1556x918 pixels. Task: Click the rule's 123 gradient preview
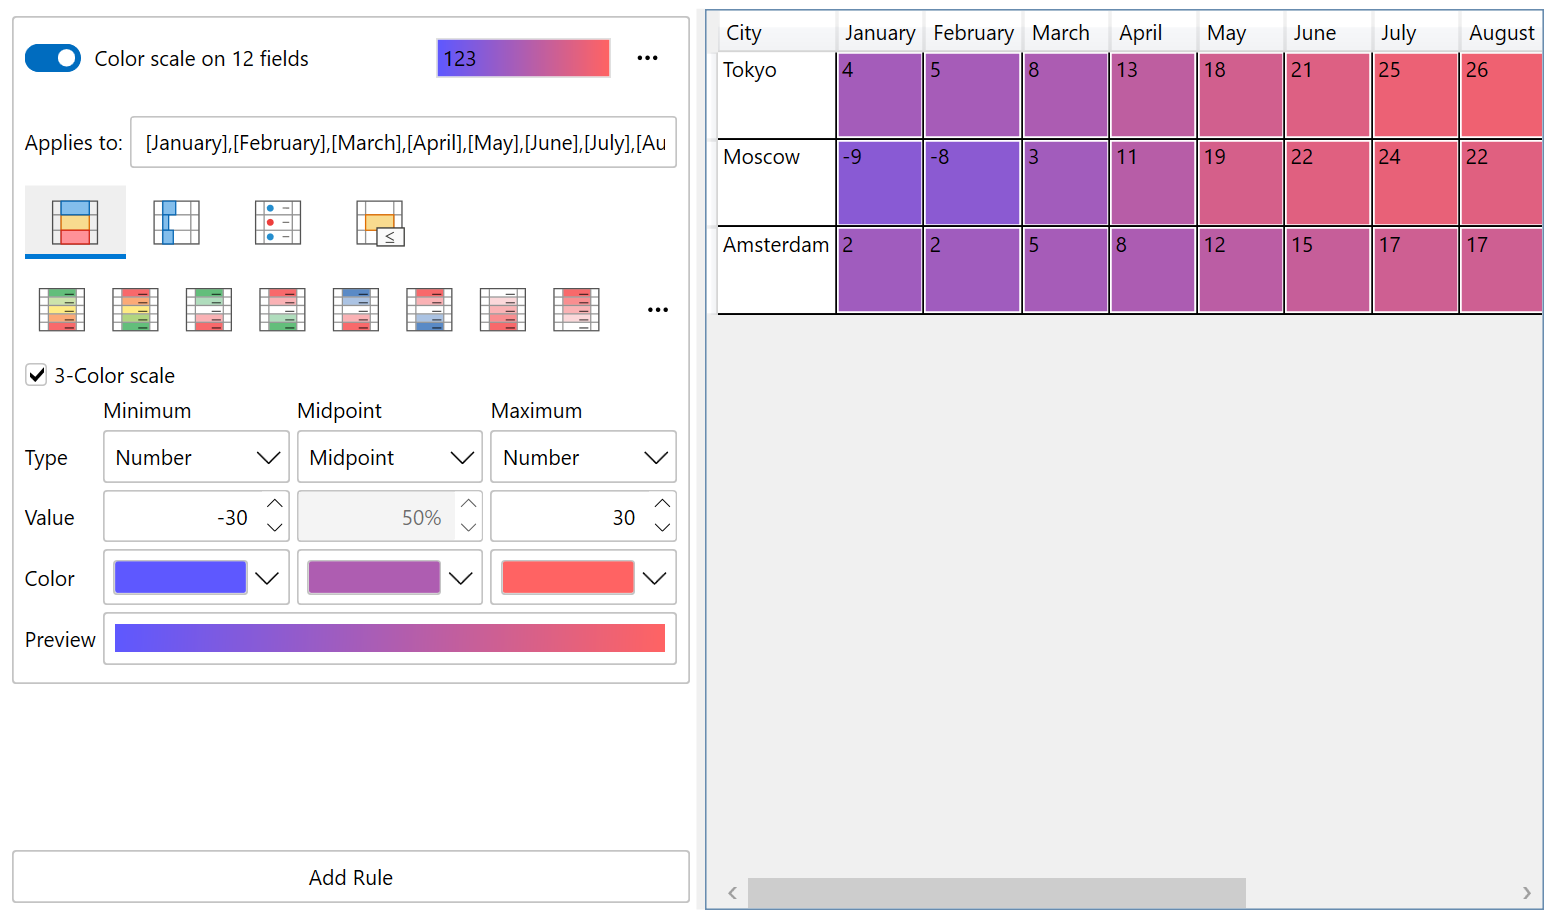(523, 58)
